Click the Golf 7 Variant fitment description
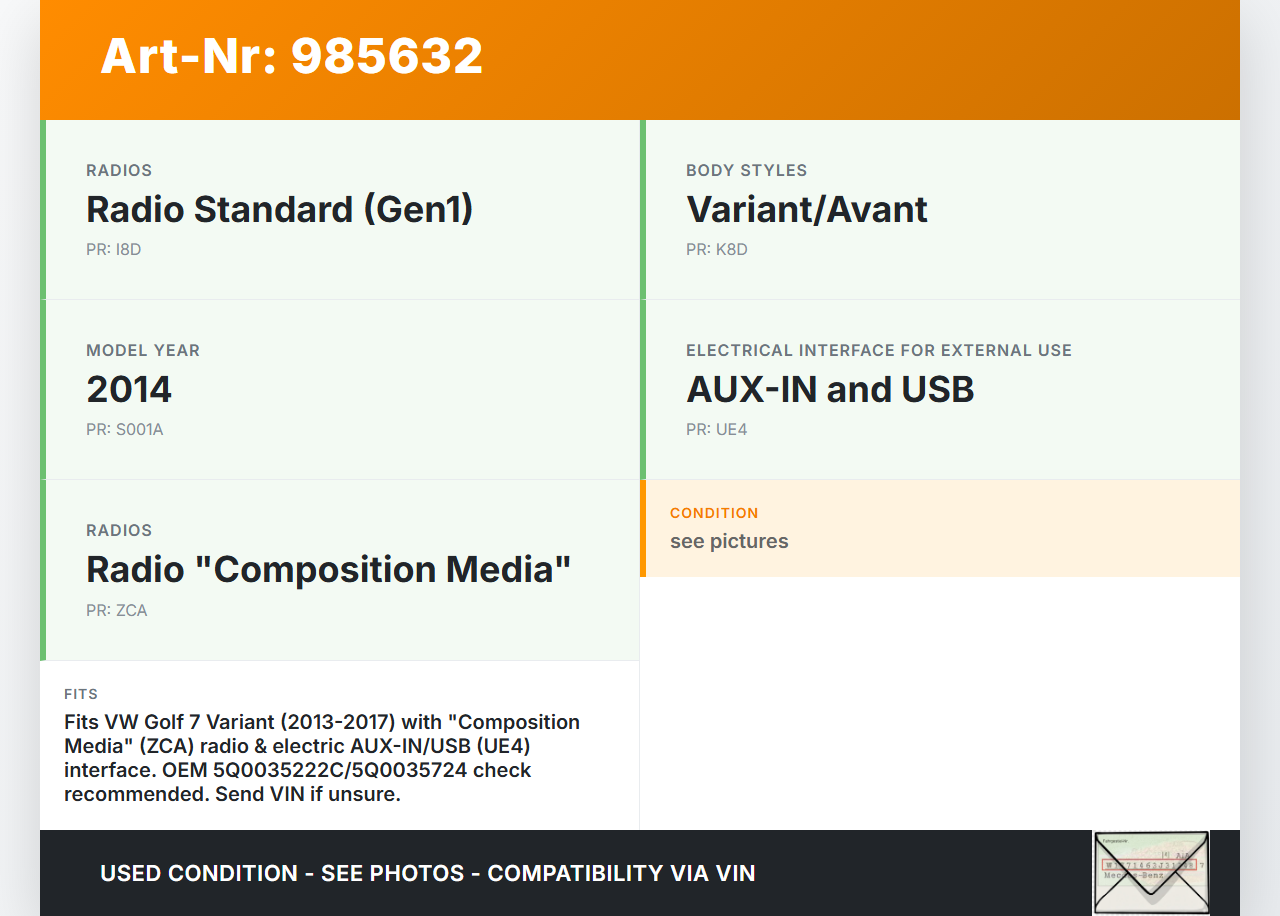1280x916 pixels. tap(322, 758)
